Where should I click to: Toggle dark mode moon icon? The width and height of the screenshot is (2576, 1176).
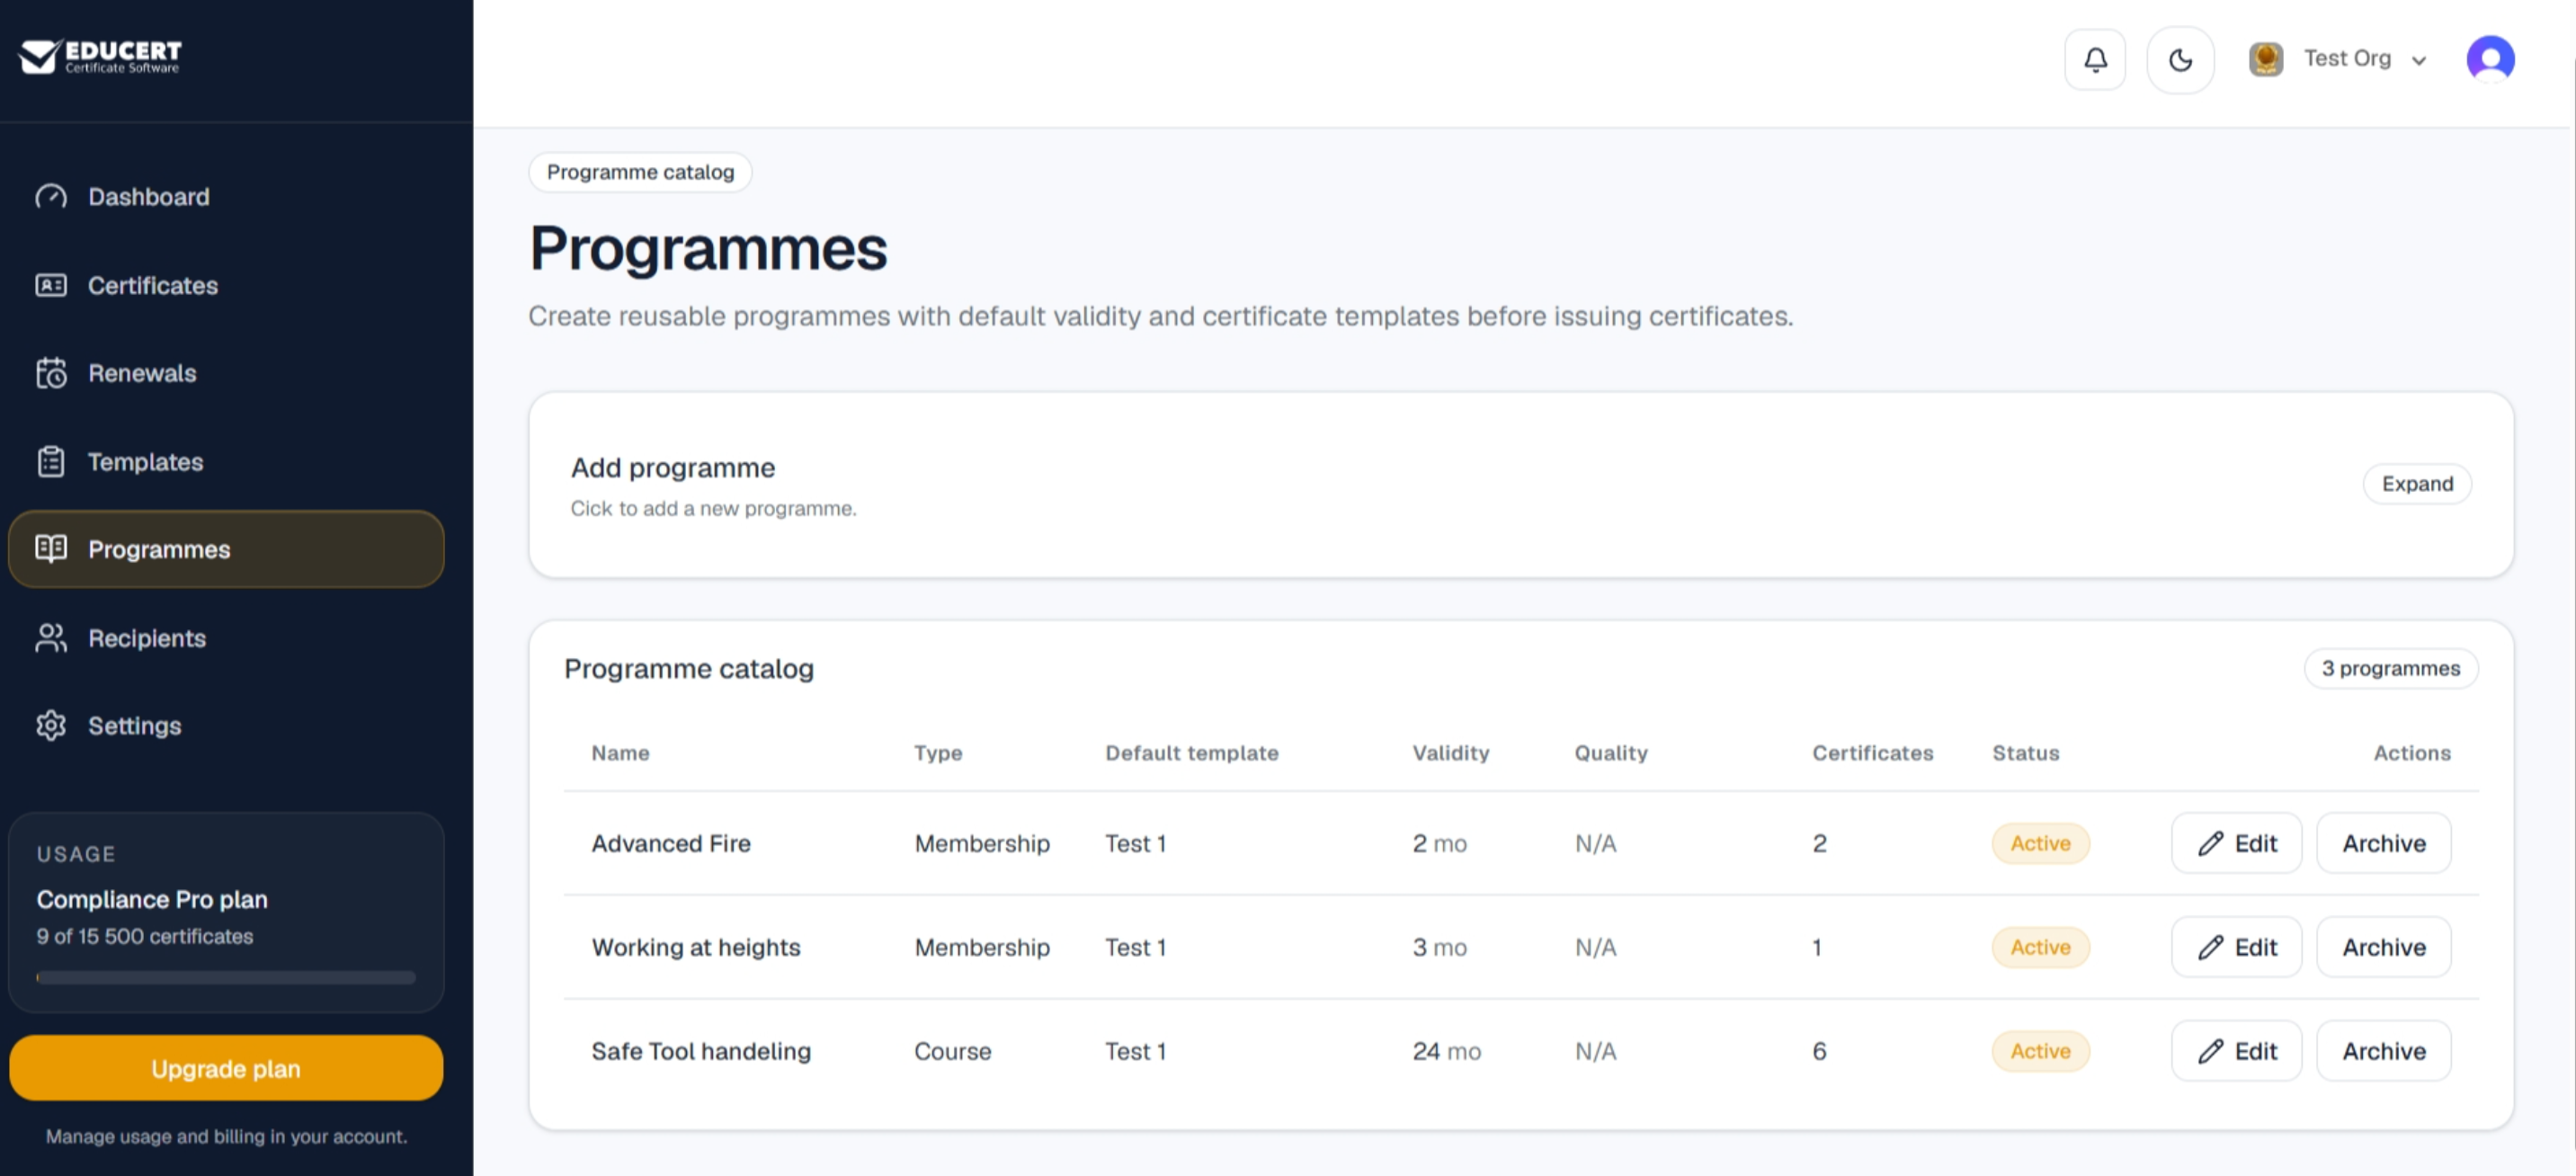[x=2180, y=60]
